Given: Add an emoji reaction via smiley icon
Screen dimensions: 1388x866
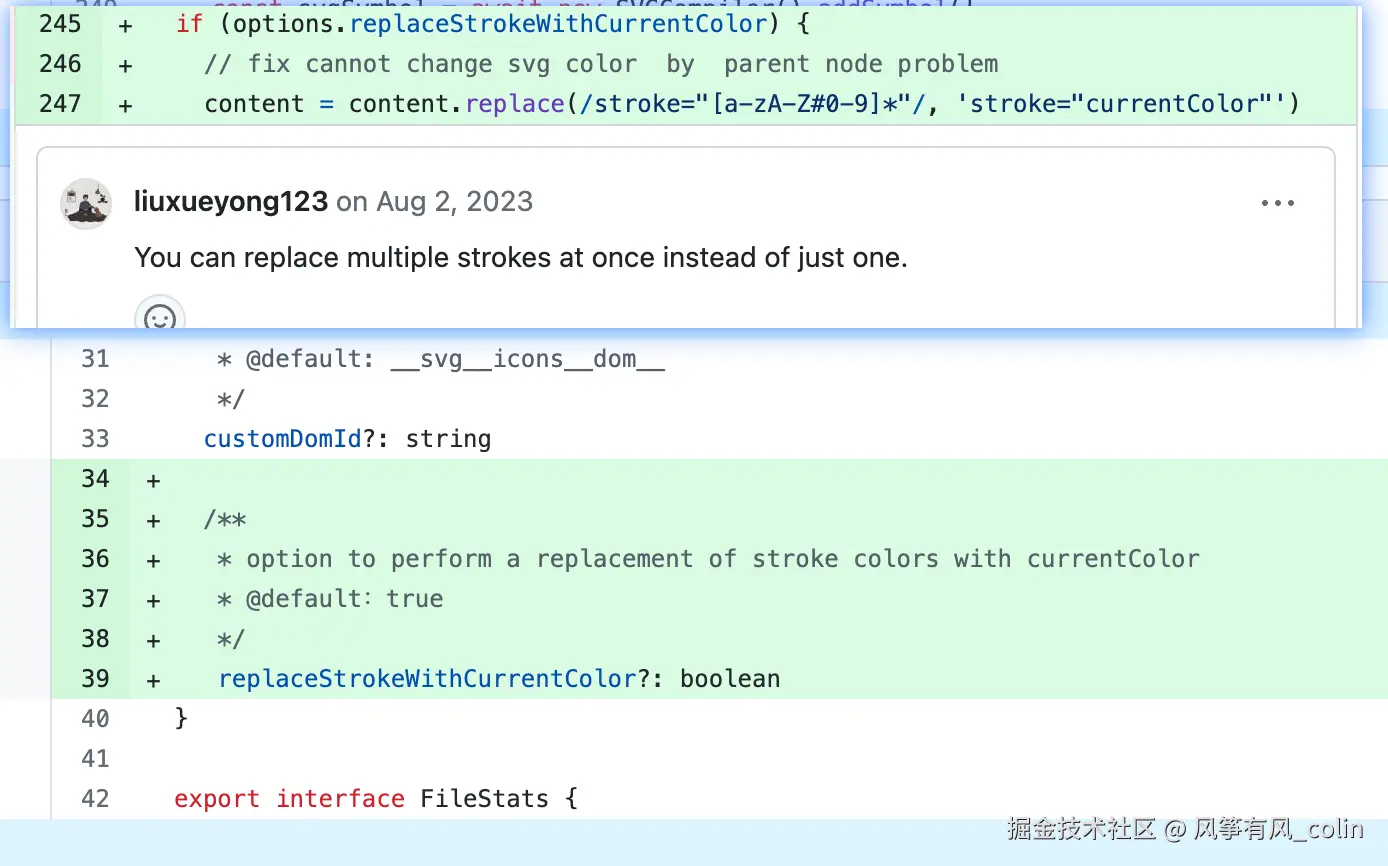Looking at the screenshot, I should pos(160,318).
